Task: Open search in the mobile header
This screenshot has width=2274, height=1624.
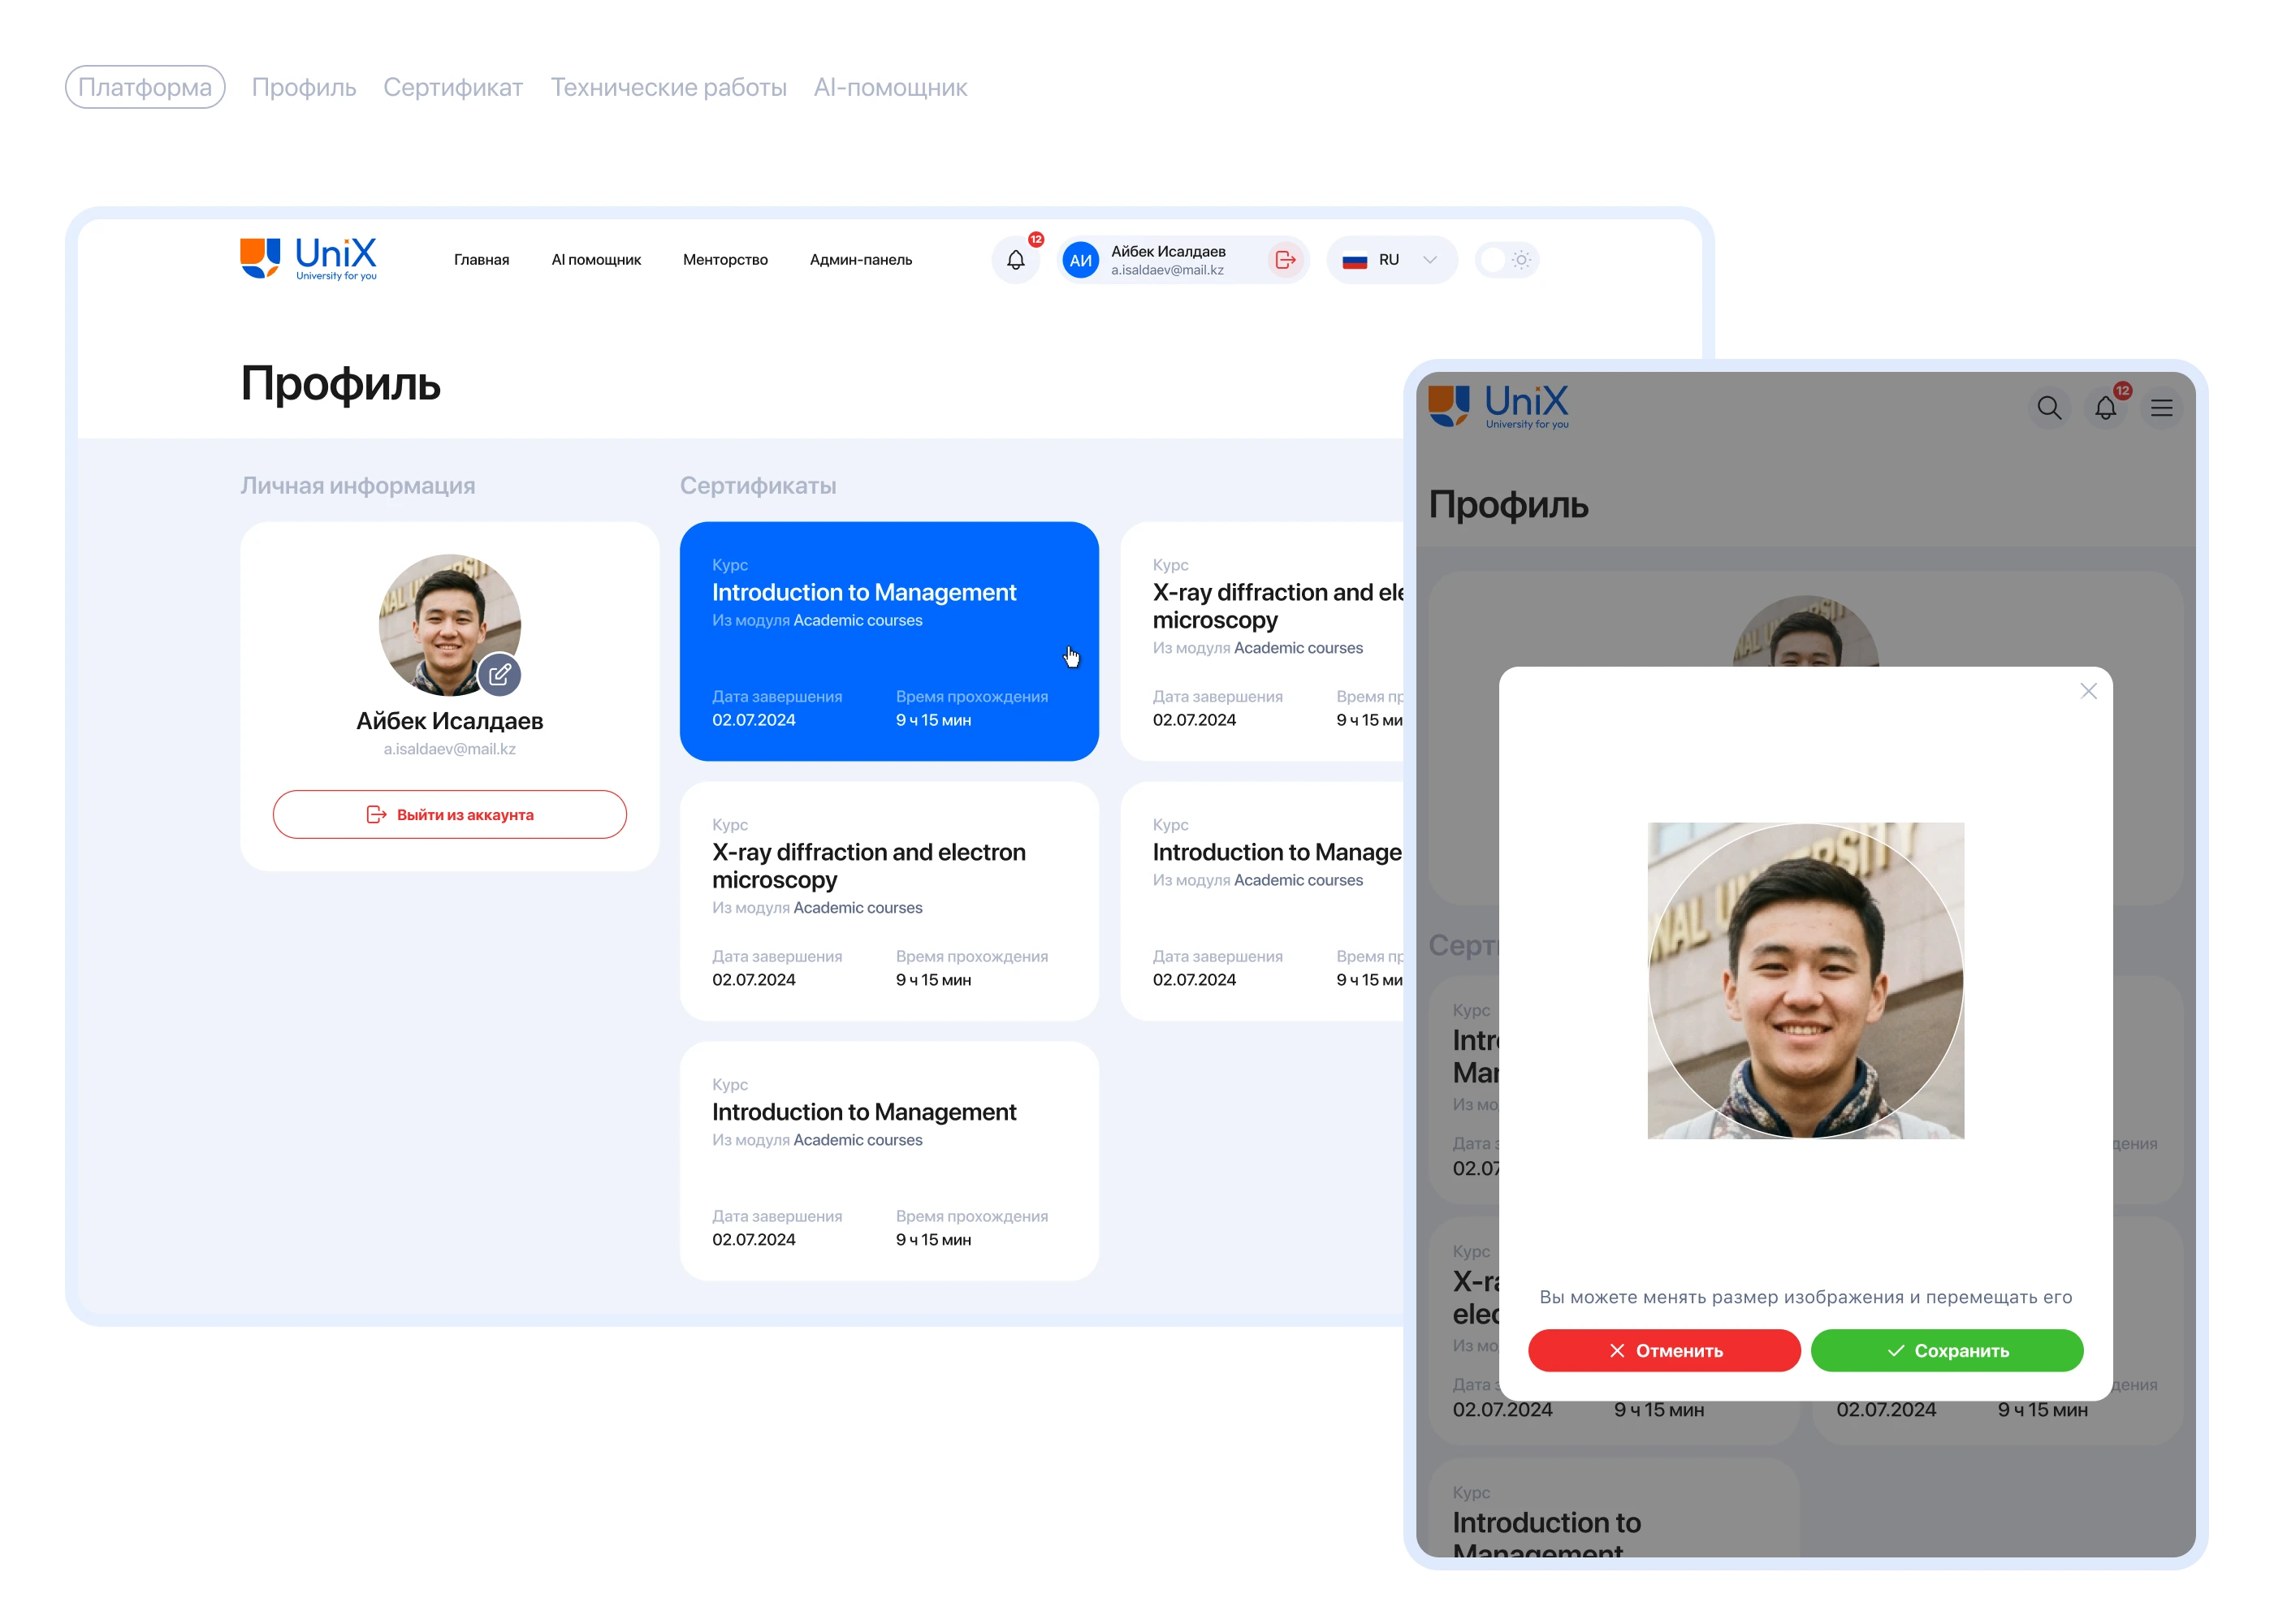Action: click(2048, 408)
